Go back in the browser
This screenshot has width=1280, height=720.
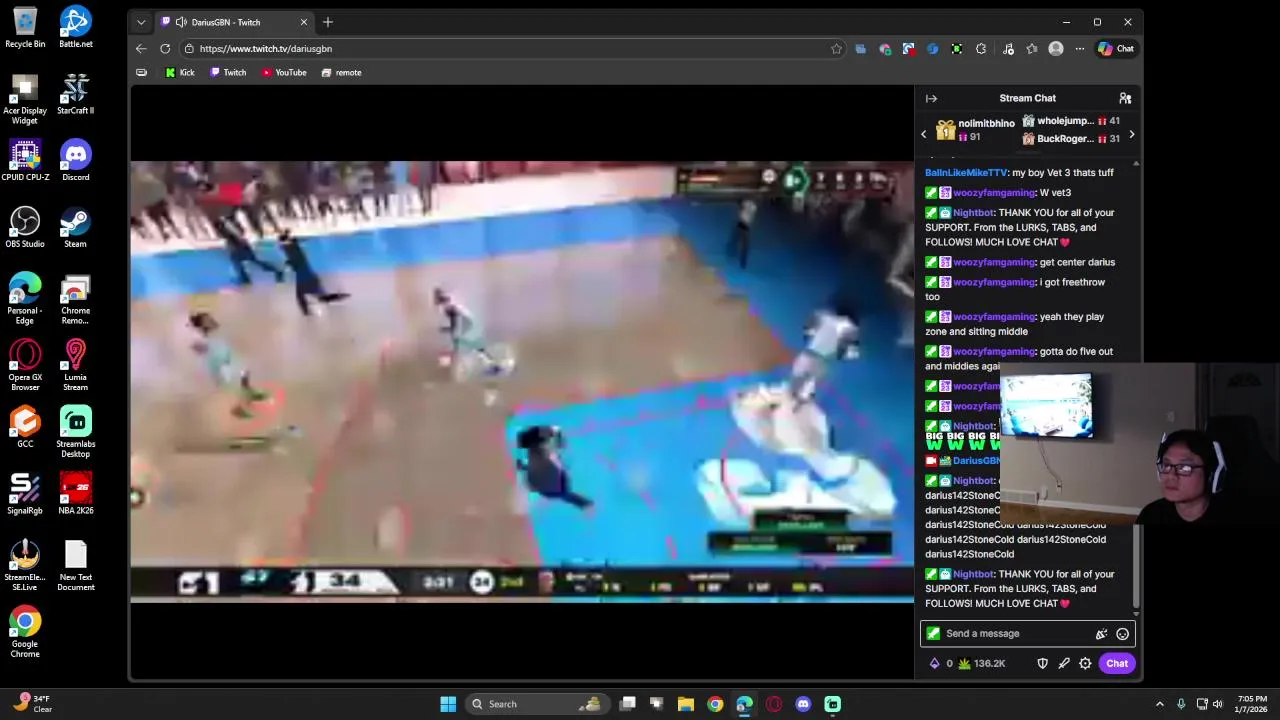click(141, 48)
